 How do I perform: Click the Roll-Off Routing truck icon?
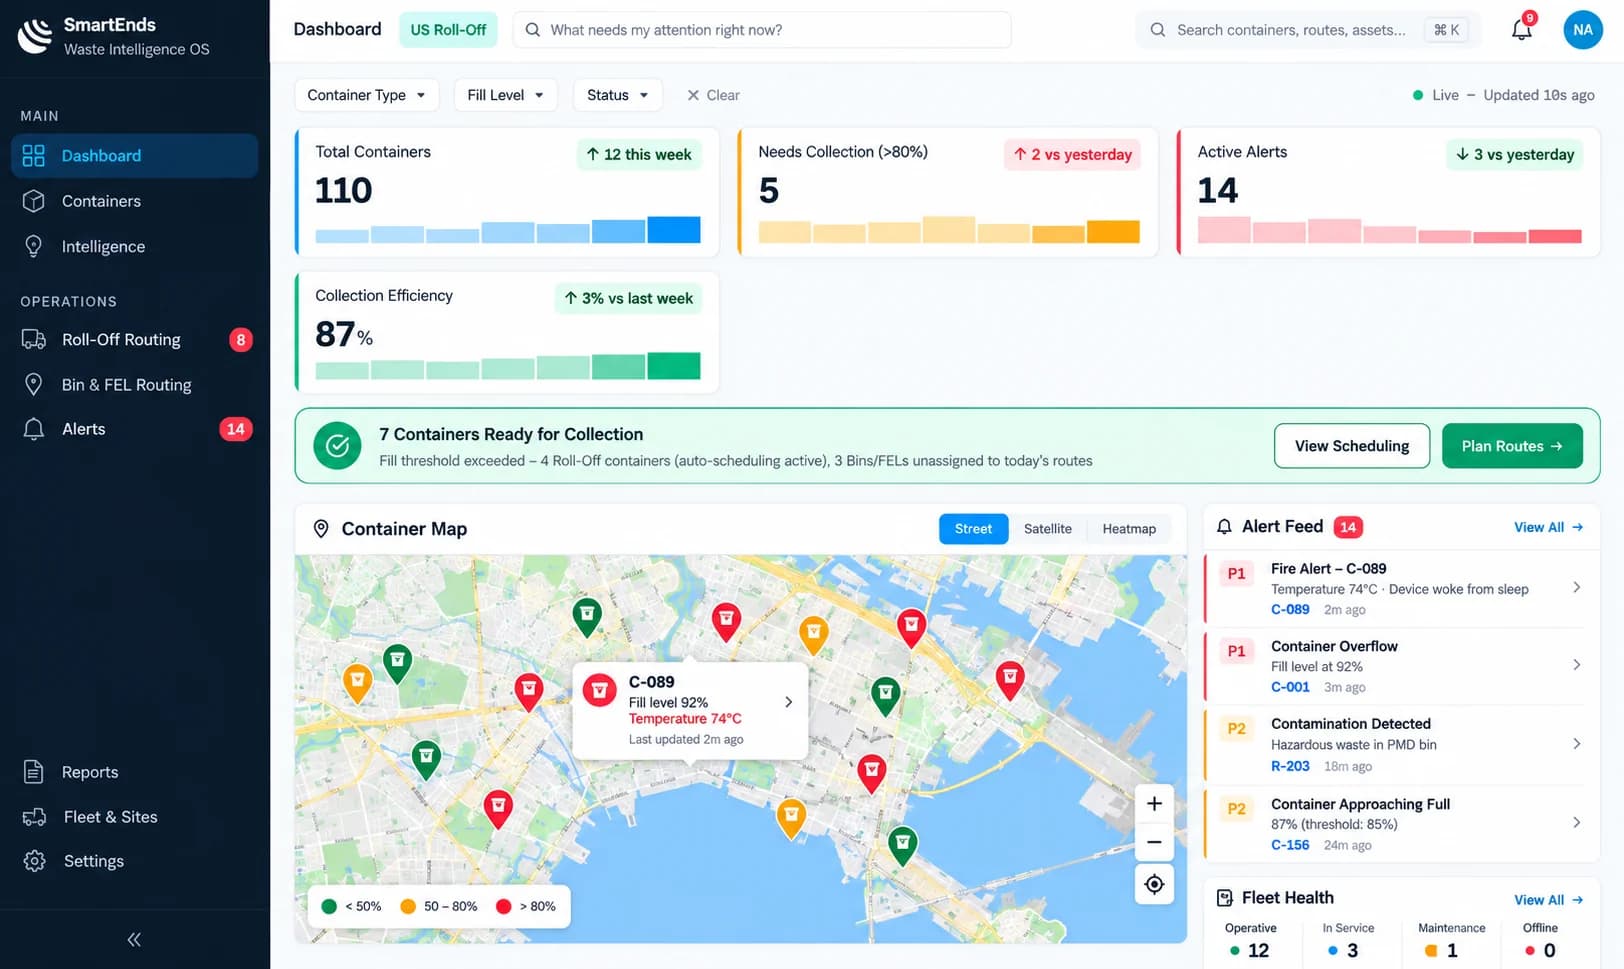click(34, 339)
